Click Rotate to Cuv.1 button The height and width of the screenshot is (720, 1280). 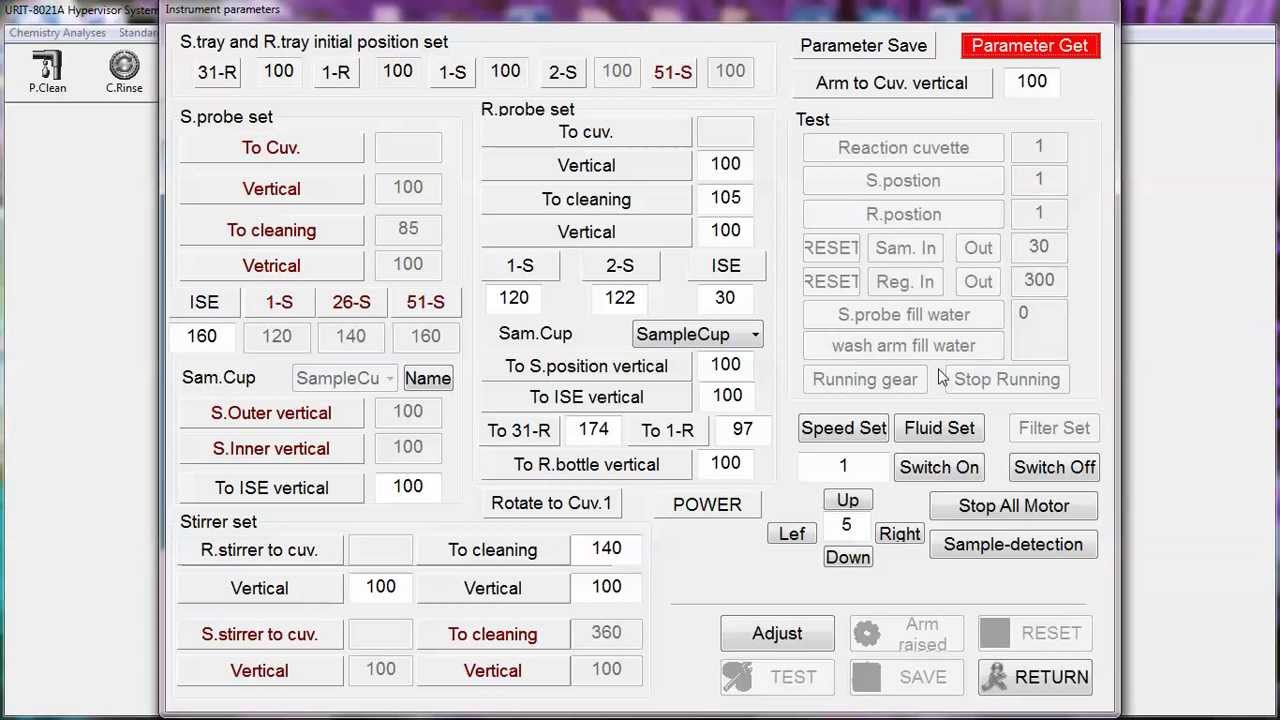pos(551,503)
